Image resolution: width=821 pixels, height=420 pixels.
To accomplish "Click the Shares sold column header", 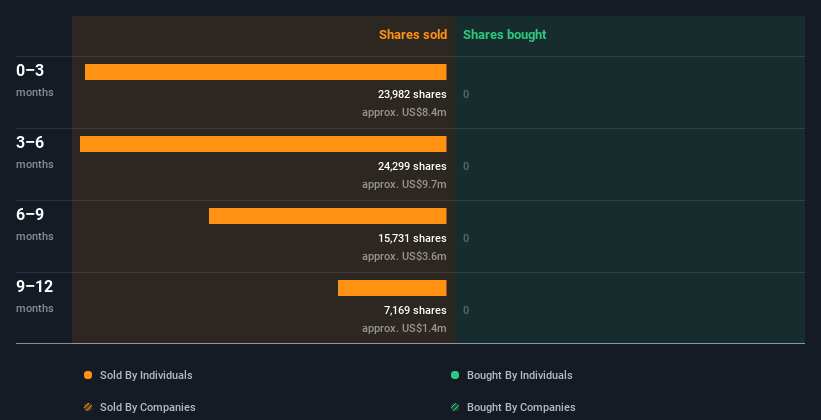I will tap(413, 35).
